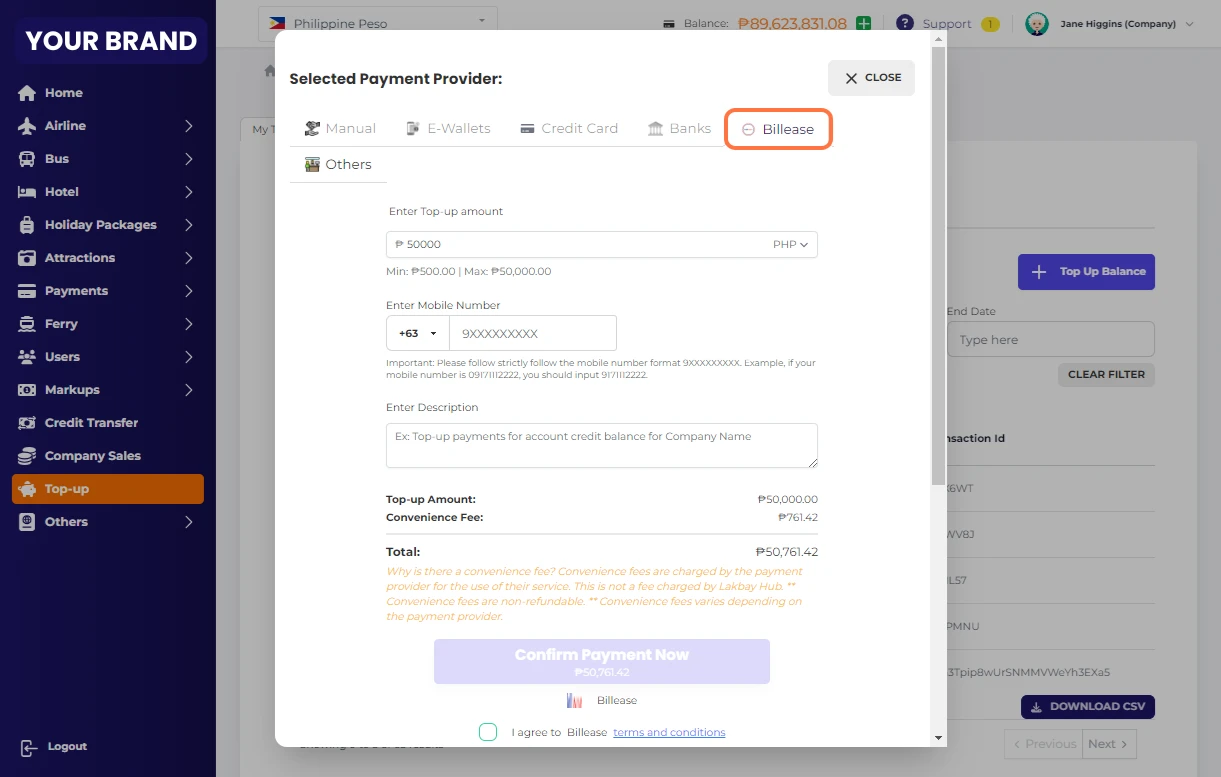Open the PHP currency dropdown
Image resolution: width=1221 pixels, height=777 pixels.
click(790, 244)
